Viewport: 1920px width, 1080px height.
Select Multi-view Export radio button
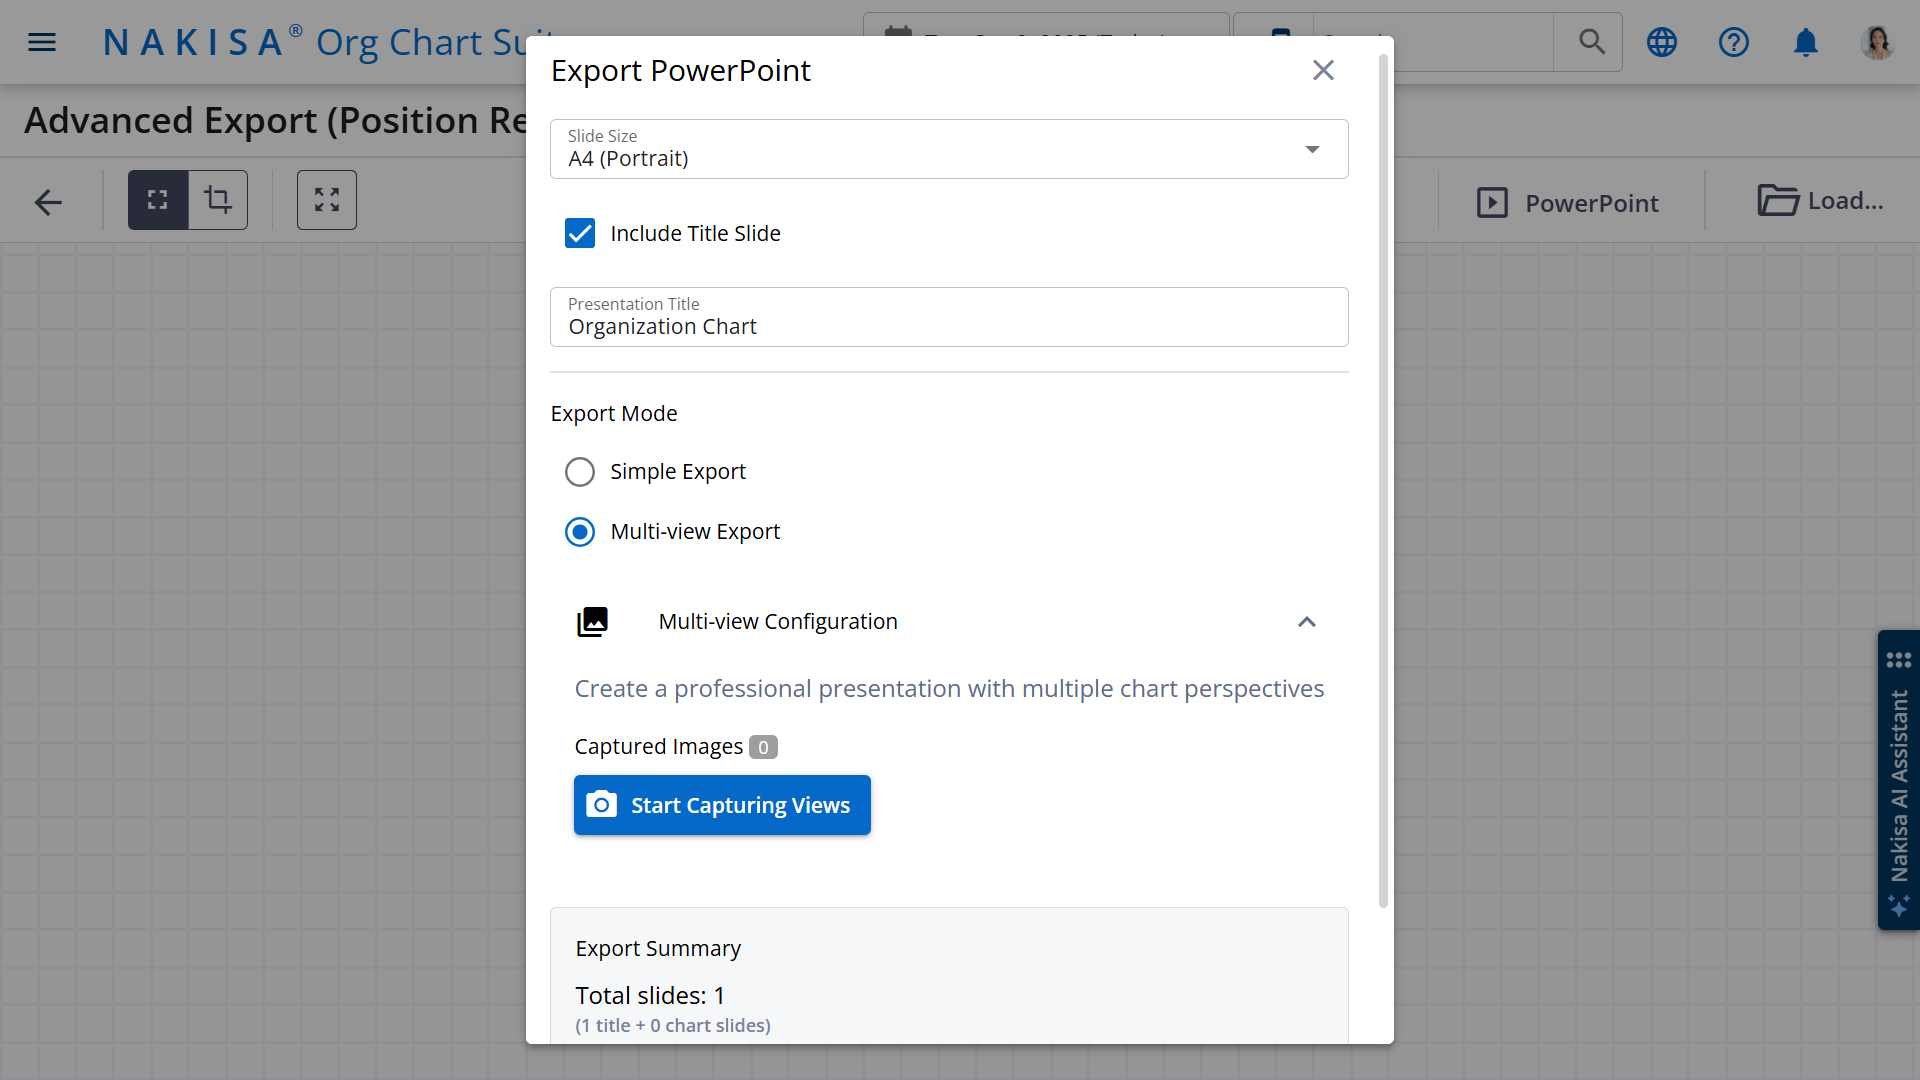tap(580, 532)
